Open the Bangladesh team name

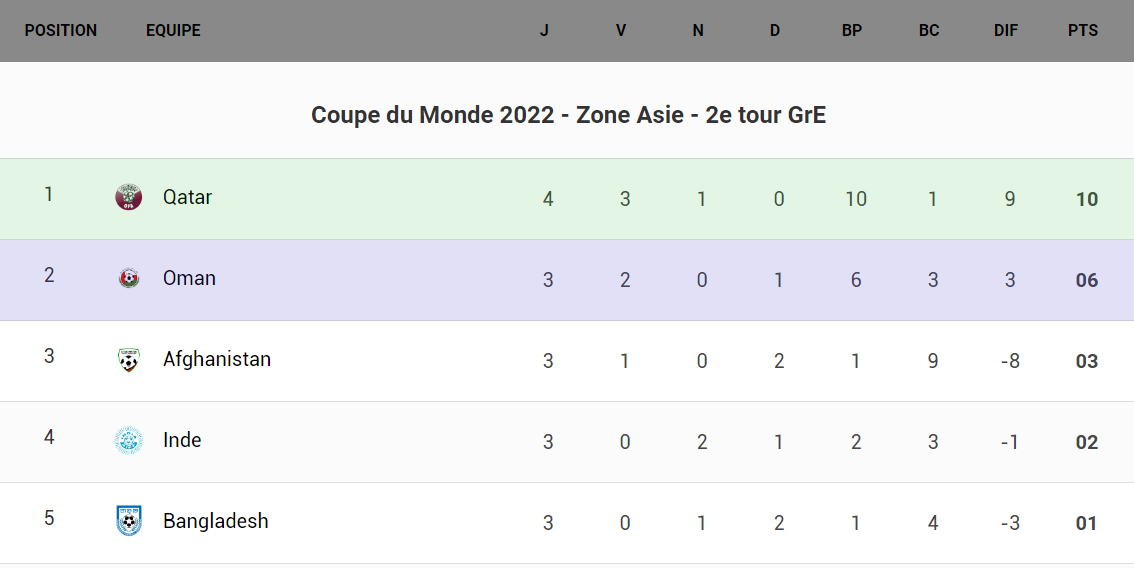(x=216, y=521)
